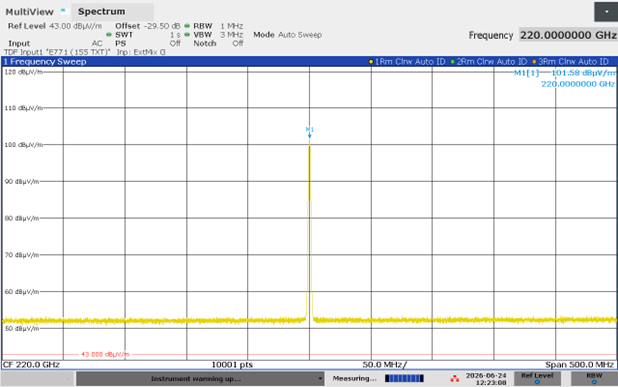Click the Measuring progress bar
This screenshot has height=387, width=618.
[x=404, y=378]
